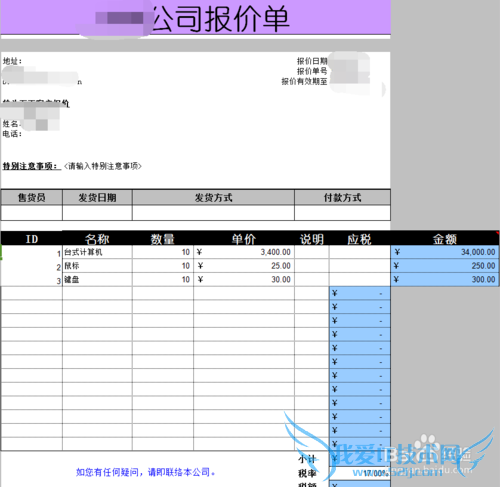Select the 发货日期 header cell
The image size is (500, 487).
click(97, 197)
